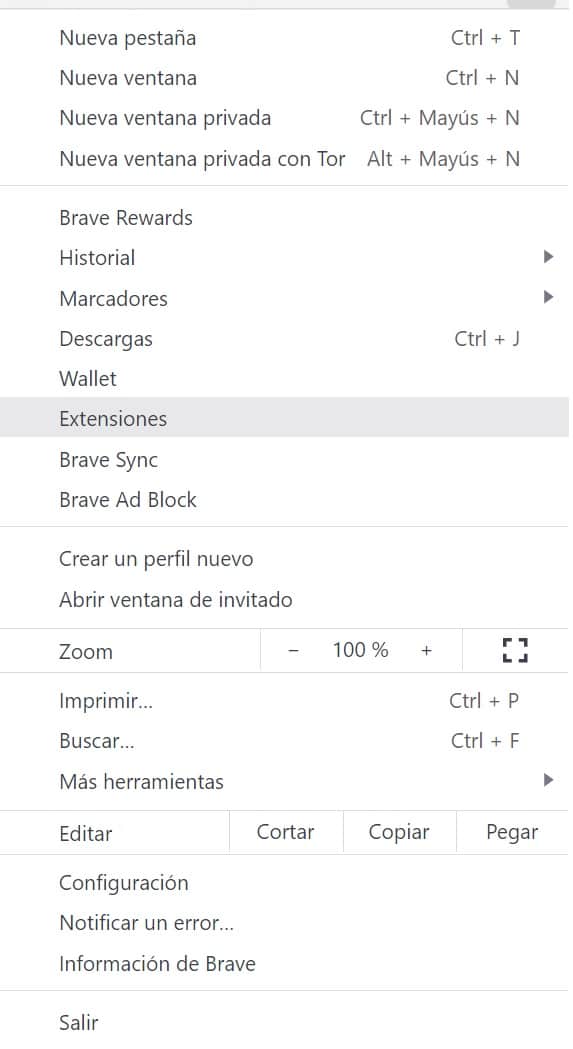Screen dimensions: 573x1049
Task: Open Nueva pestaña
Action: pos(284,38)
